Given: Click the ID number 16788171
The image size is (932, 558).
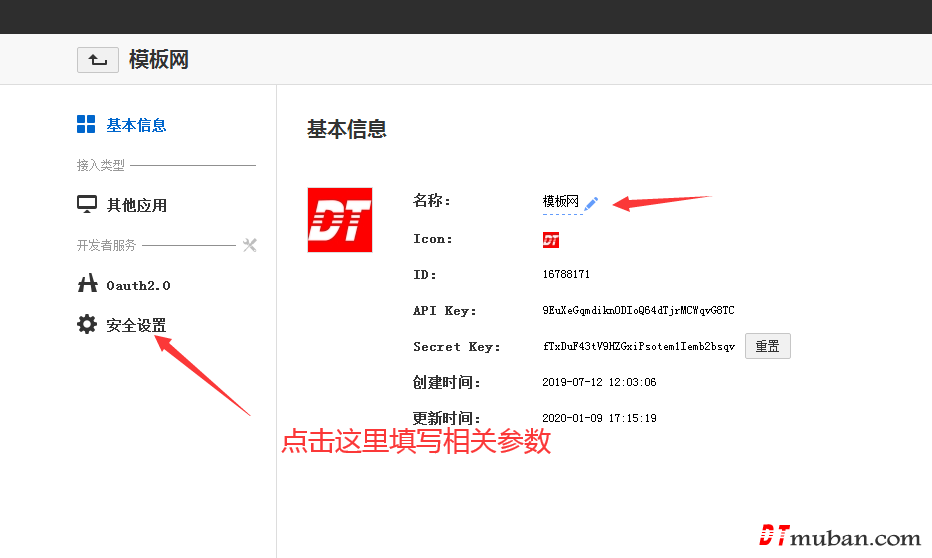Looking at the screenshot, I should point(566,274).
